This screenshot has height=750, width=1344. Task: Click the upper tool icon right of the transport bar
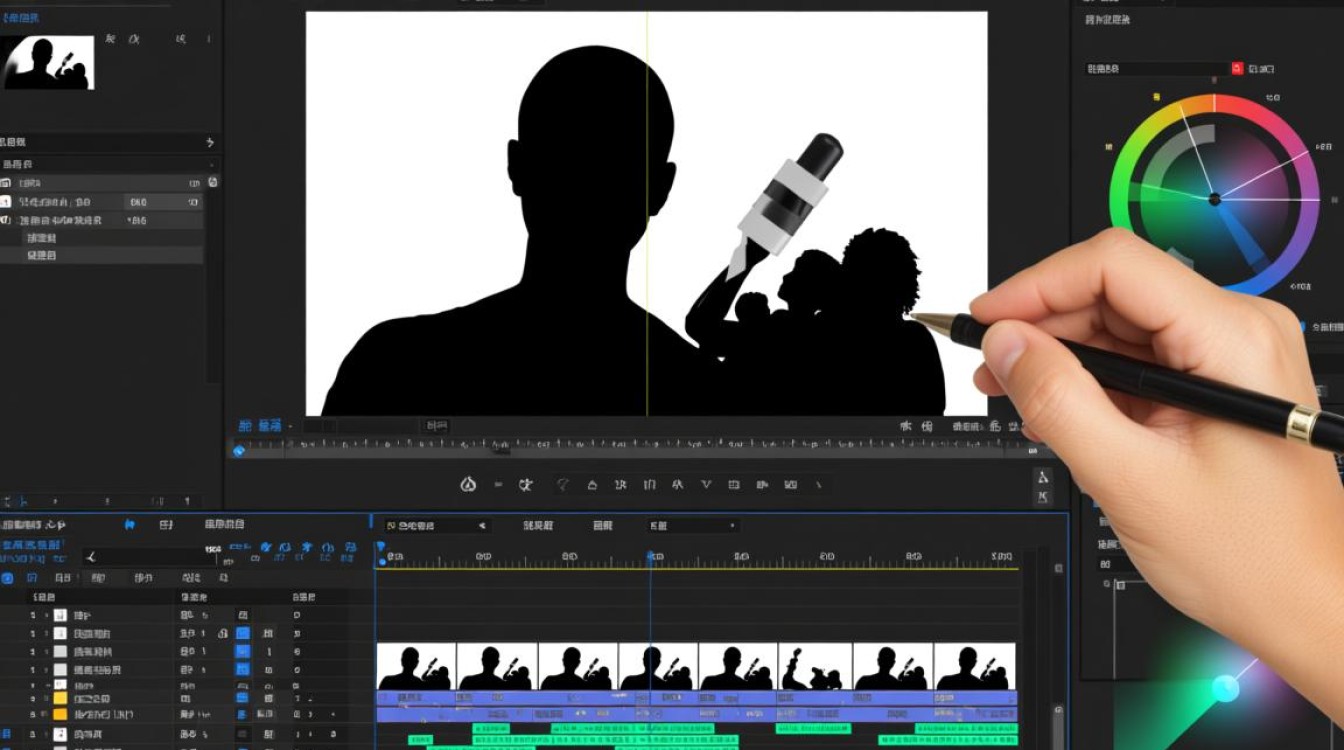click(x=1043, y=477)
